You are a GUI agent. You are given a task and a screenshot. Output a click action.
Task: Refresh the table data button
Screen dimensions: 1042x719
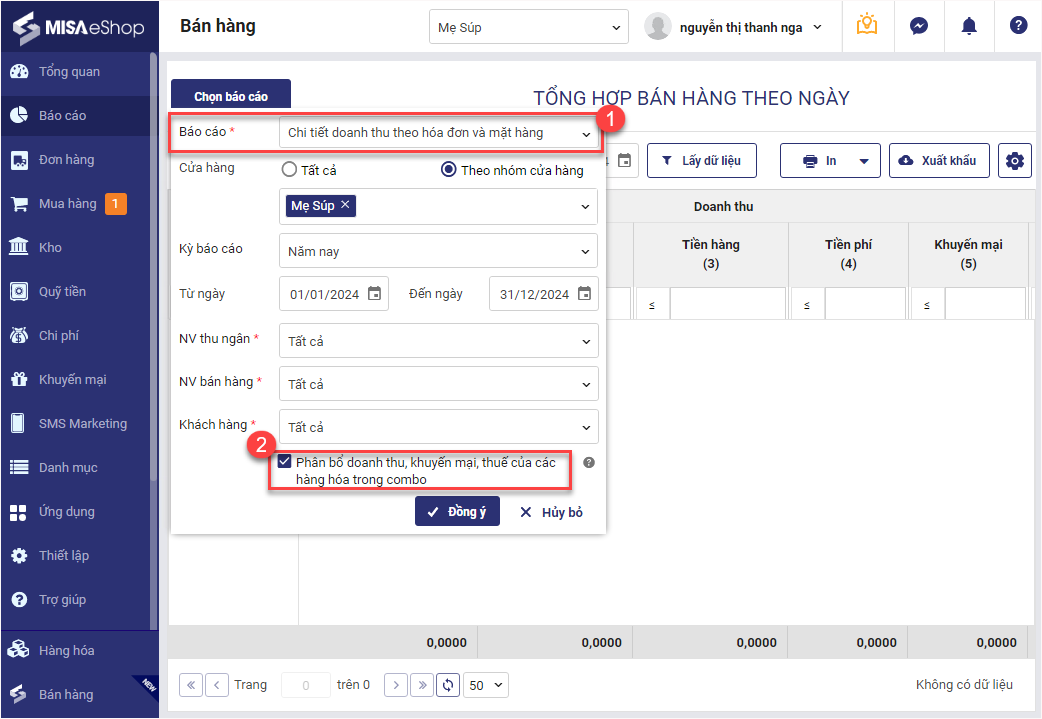point(448,685)
